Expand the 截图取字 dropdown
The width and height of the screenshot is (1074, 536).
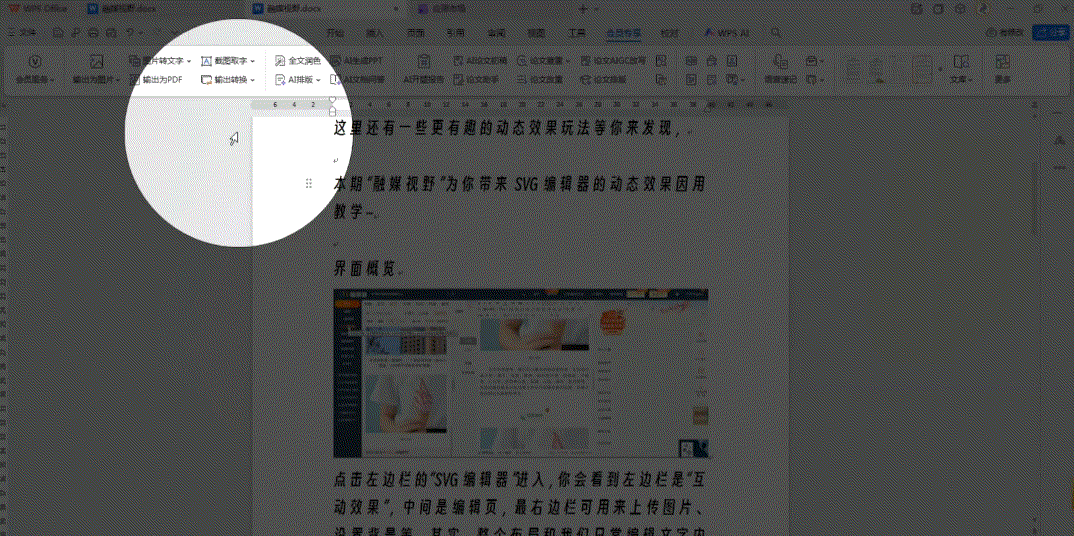[x=229, y=61]
